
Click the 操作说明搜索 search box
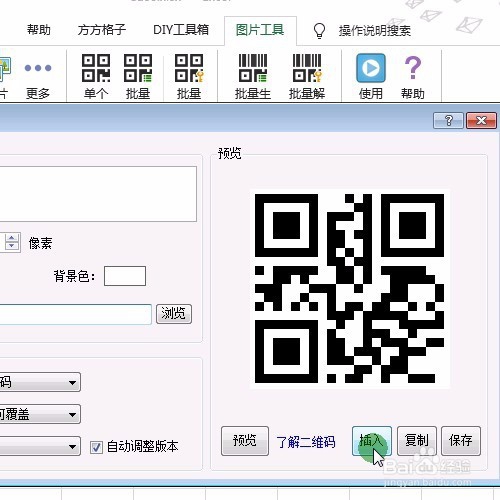click(x=375, y=31)
